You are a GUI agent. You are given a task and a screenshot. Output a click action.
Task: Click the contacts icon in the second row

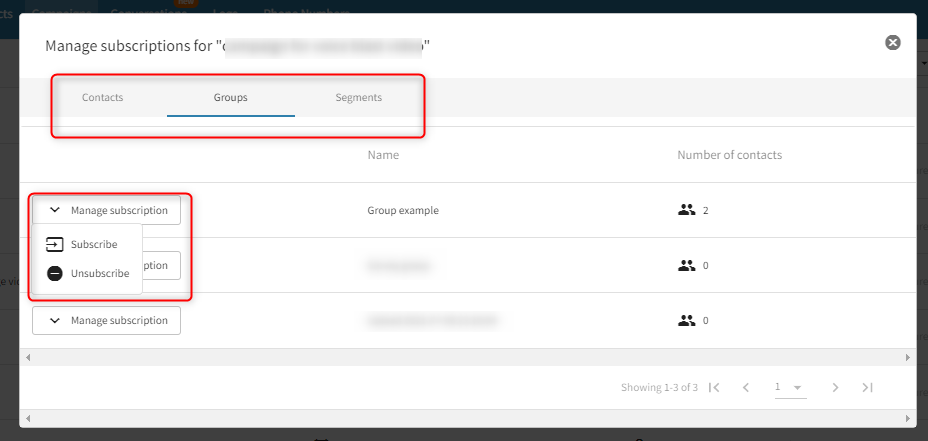tap(686, 266)
